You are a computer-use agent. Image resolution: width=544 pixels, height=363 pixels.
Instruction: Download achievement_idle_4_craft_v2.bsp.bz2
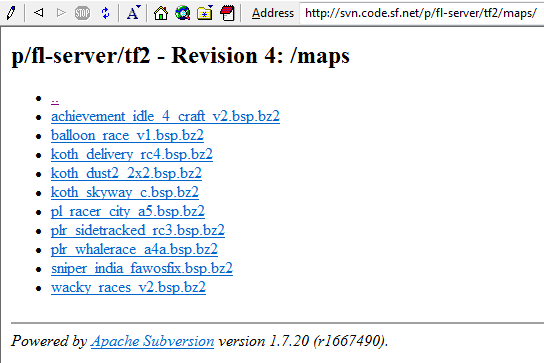165,116
